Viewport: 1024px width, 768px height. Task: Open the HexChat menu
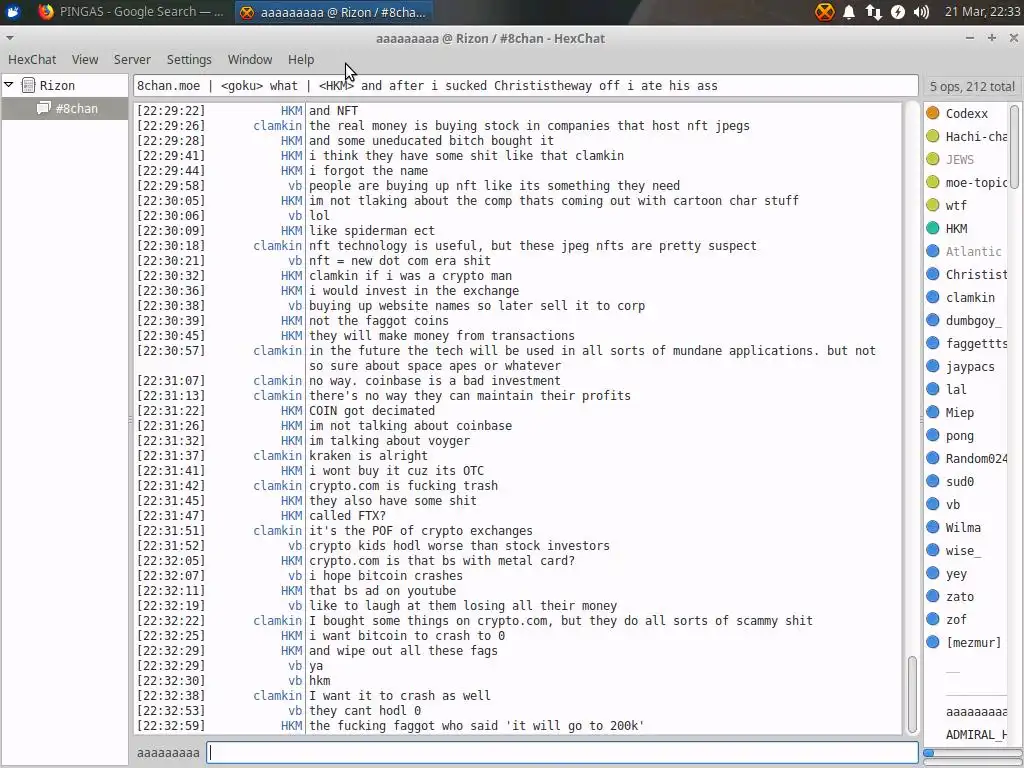(32, 59)
